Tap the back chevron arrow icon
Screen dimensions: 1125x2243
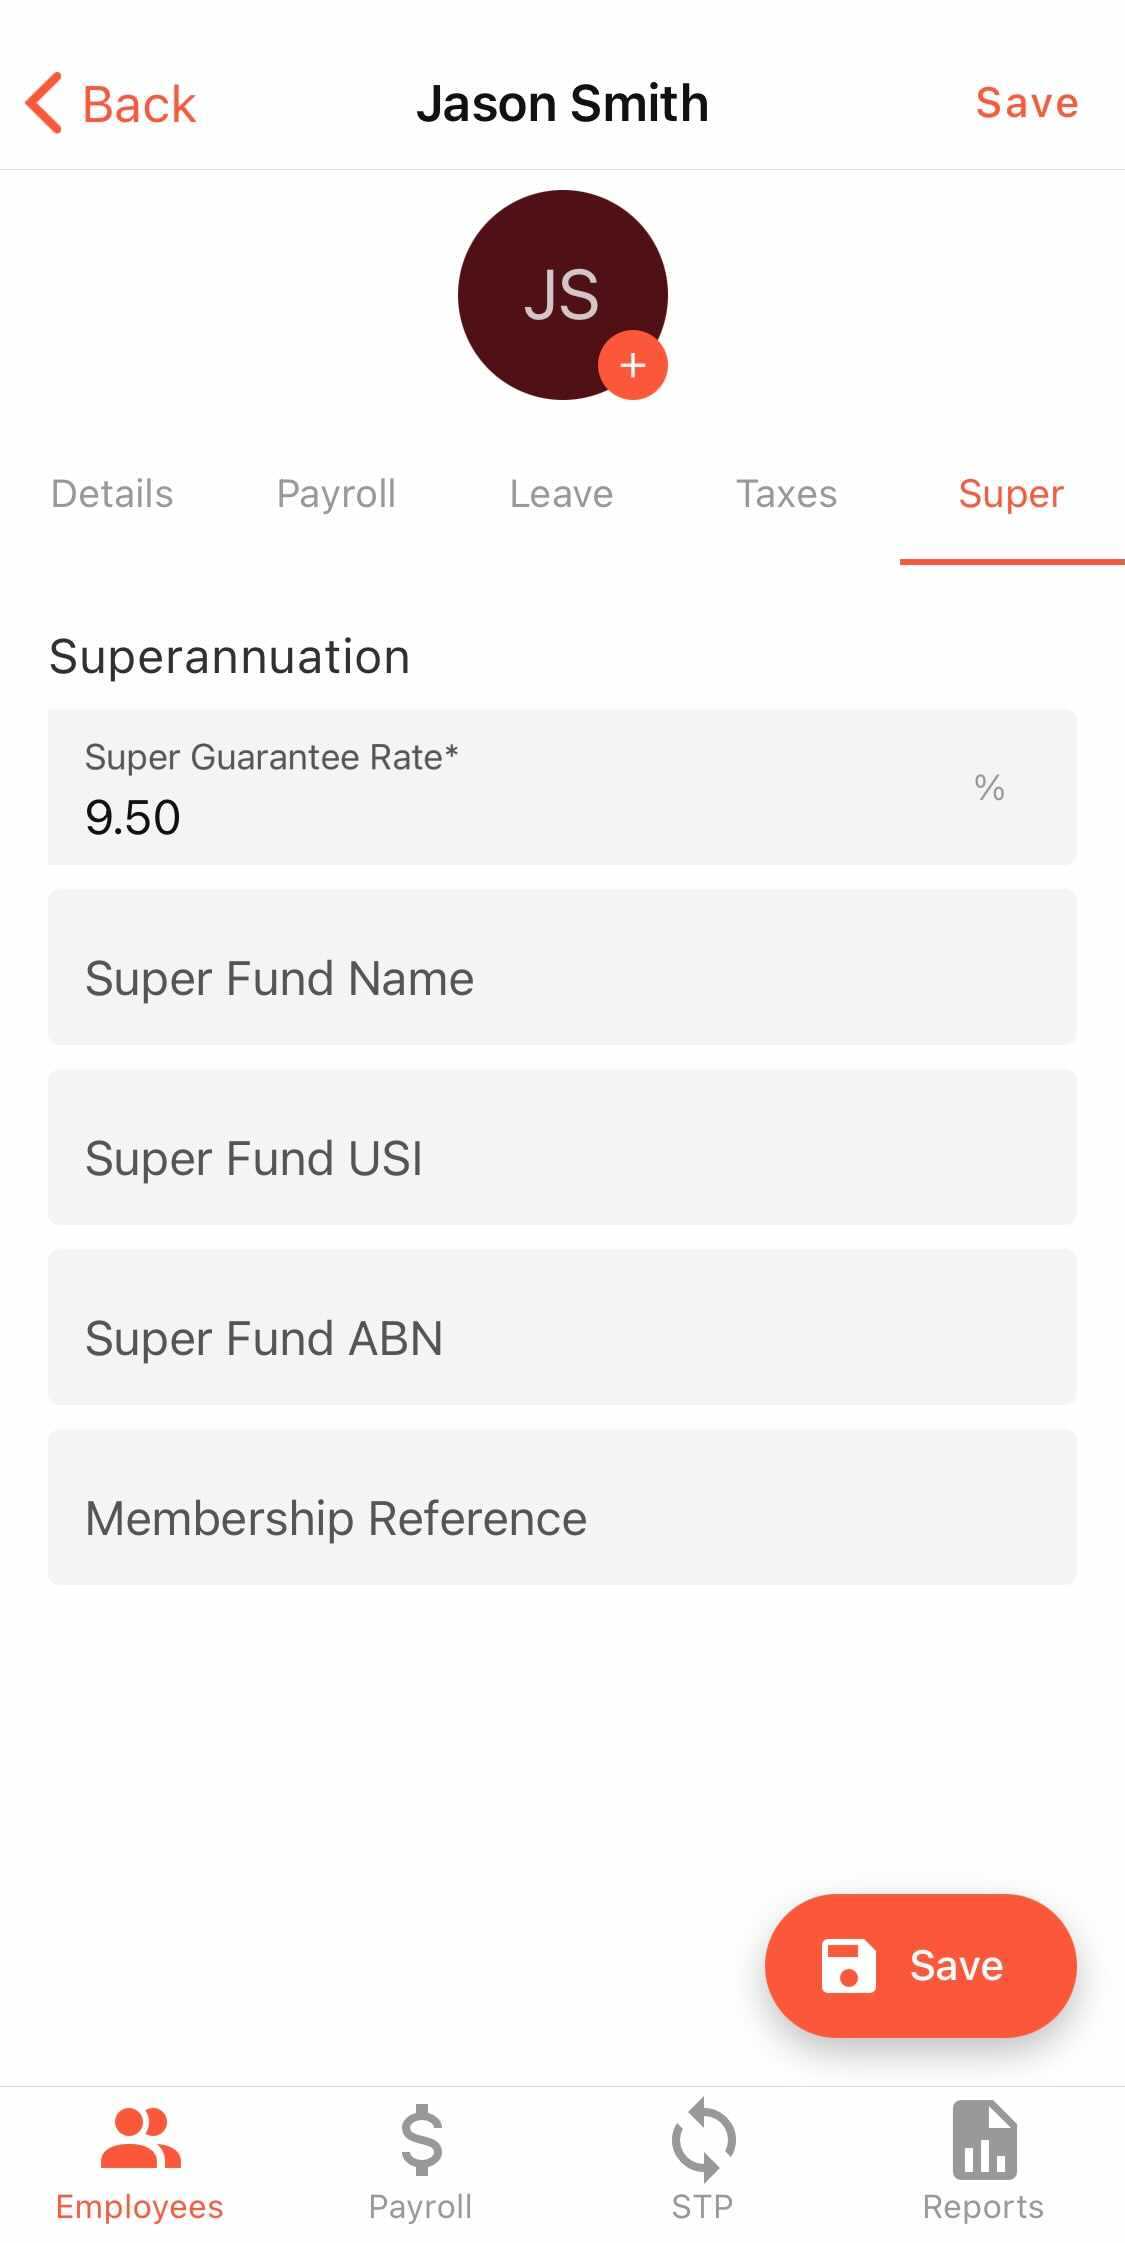coord(44,103)
